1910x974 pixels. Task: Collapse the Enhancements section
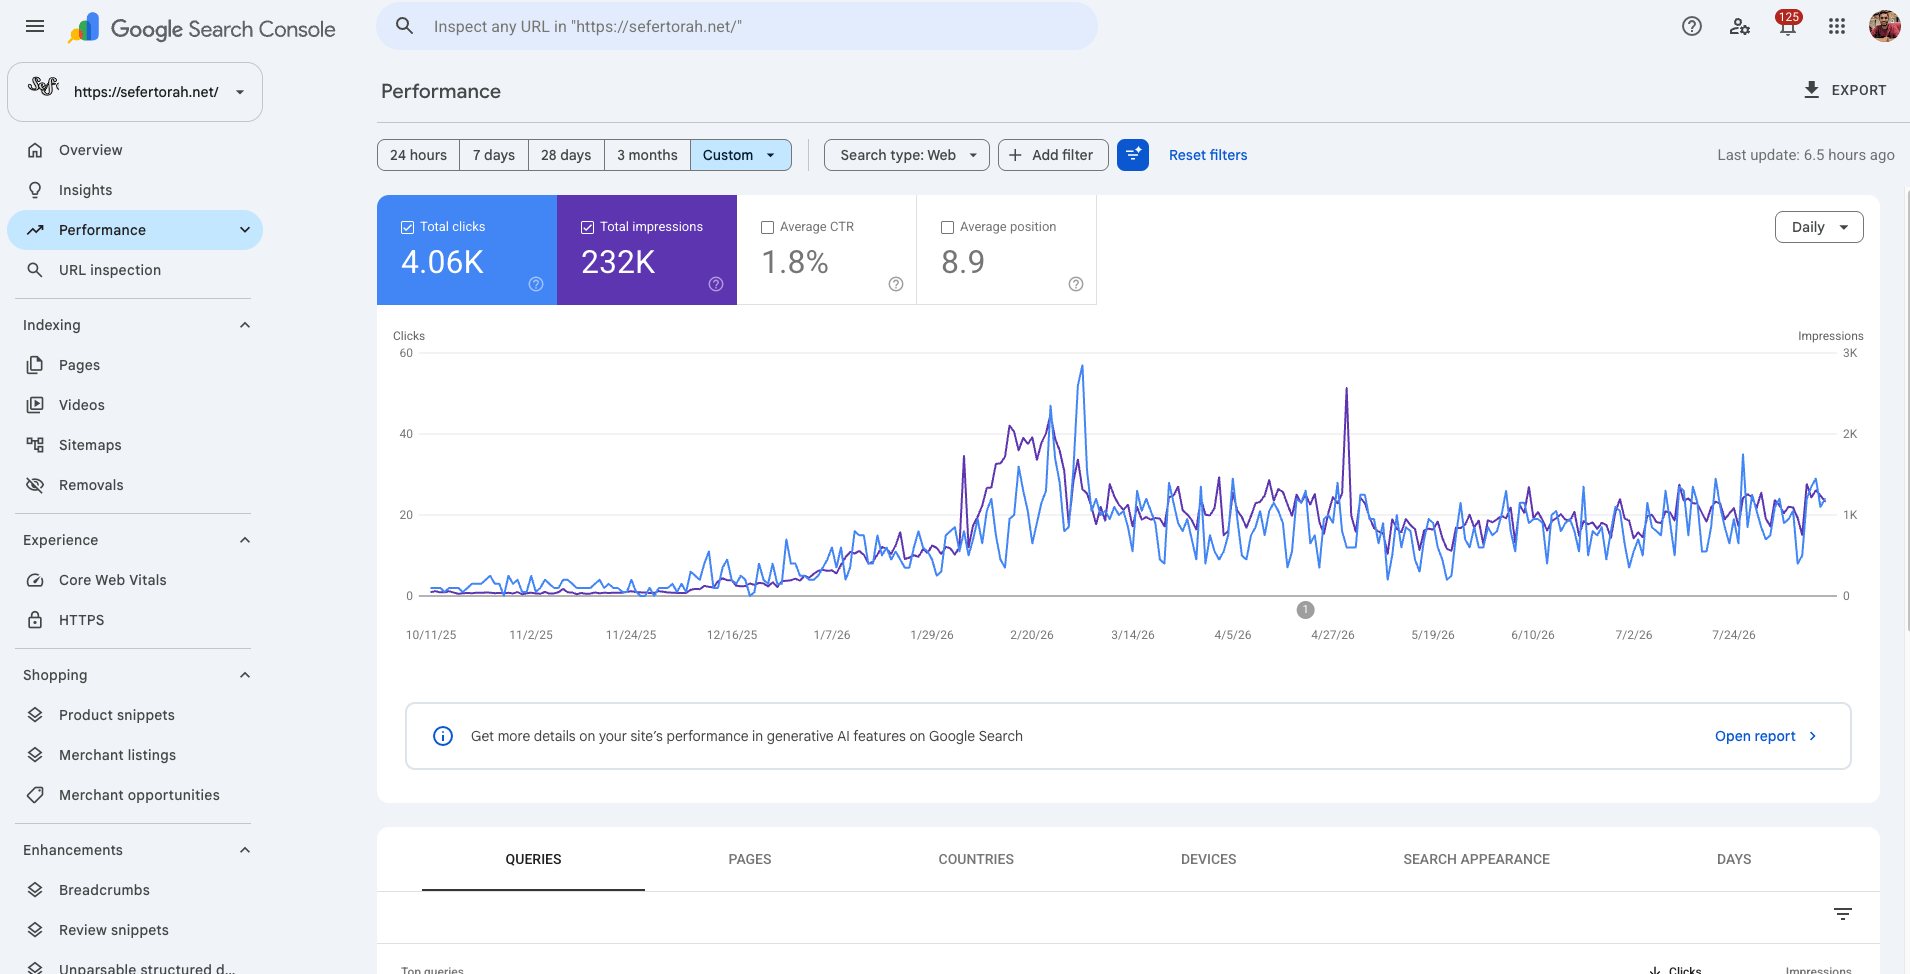(245, 850)
